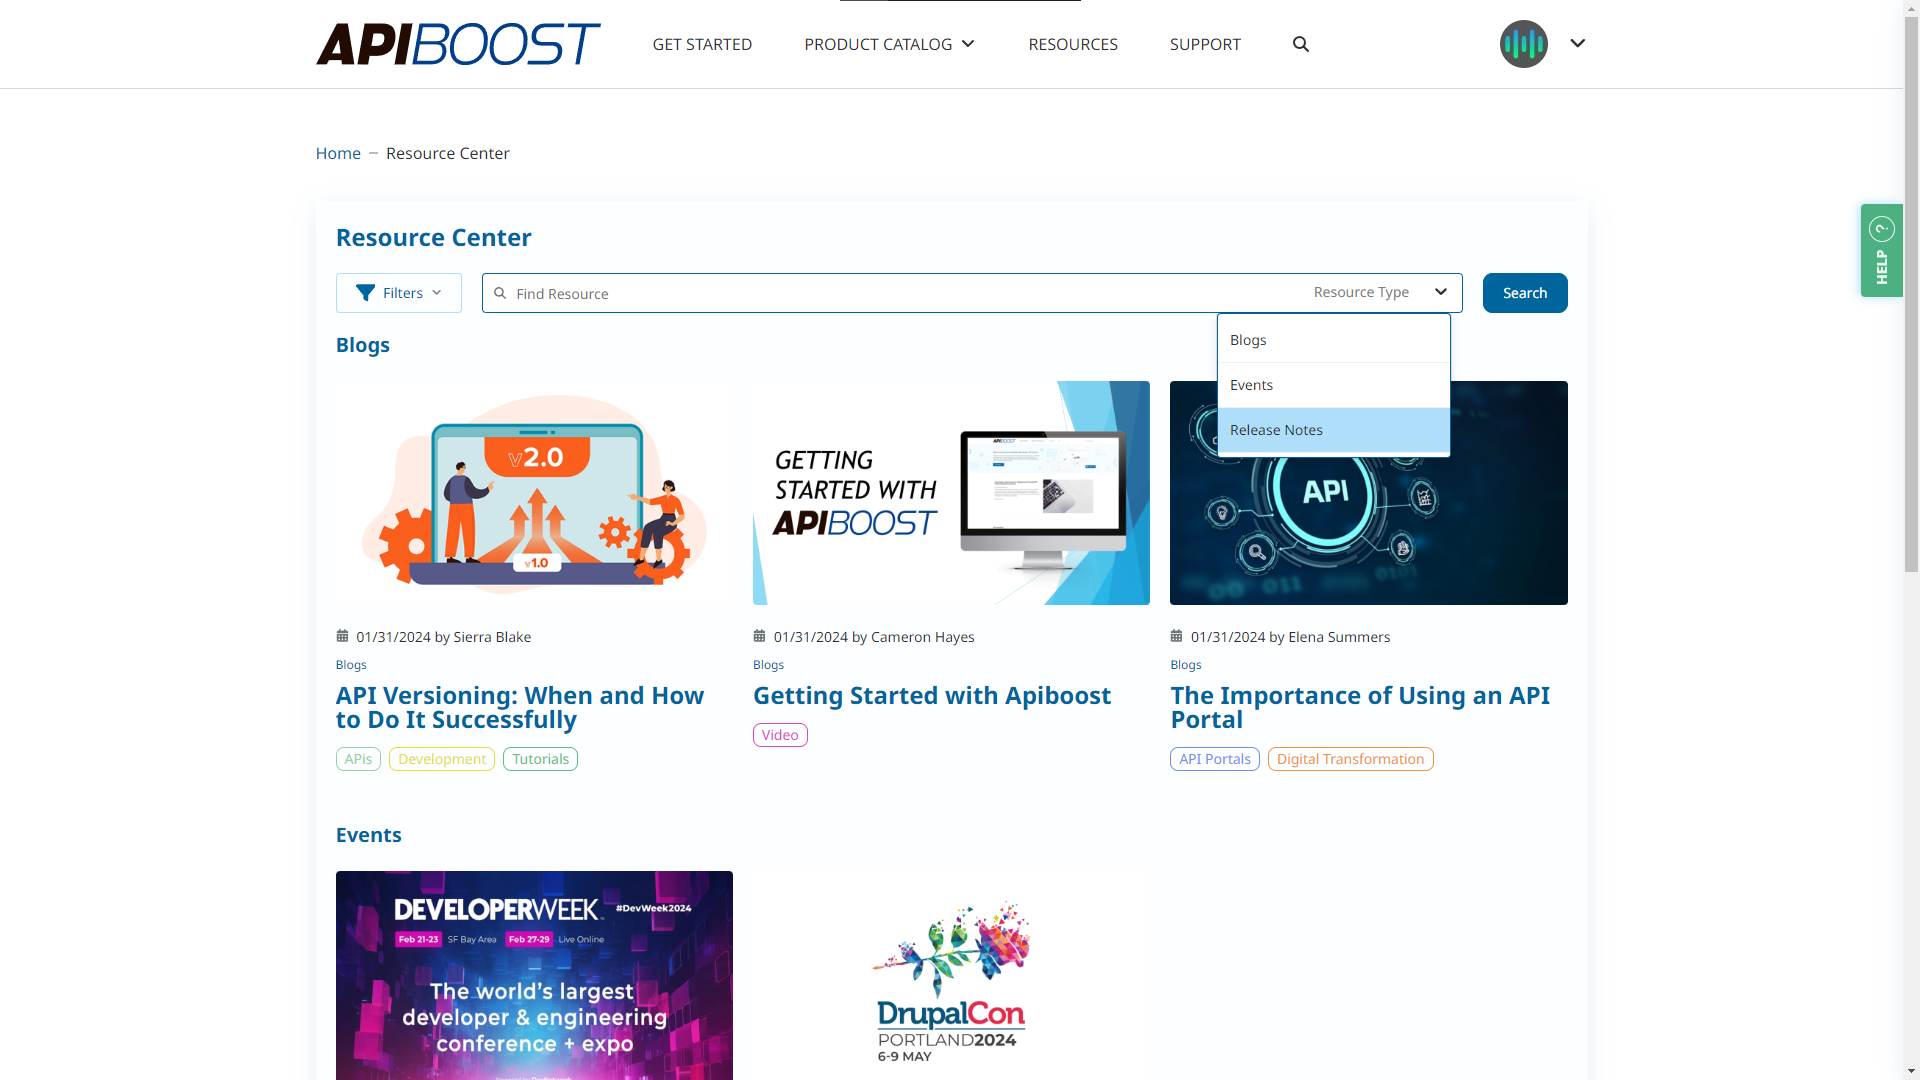Choose Events in the Resource Type list

(1333, 385)
